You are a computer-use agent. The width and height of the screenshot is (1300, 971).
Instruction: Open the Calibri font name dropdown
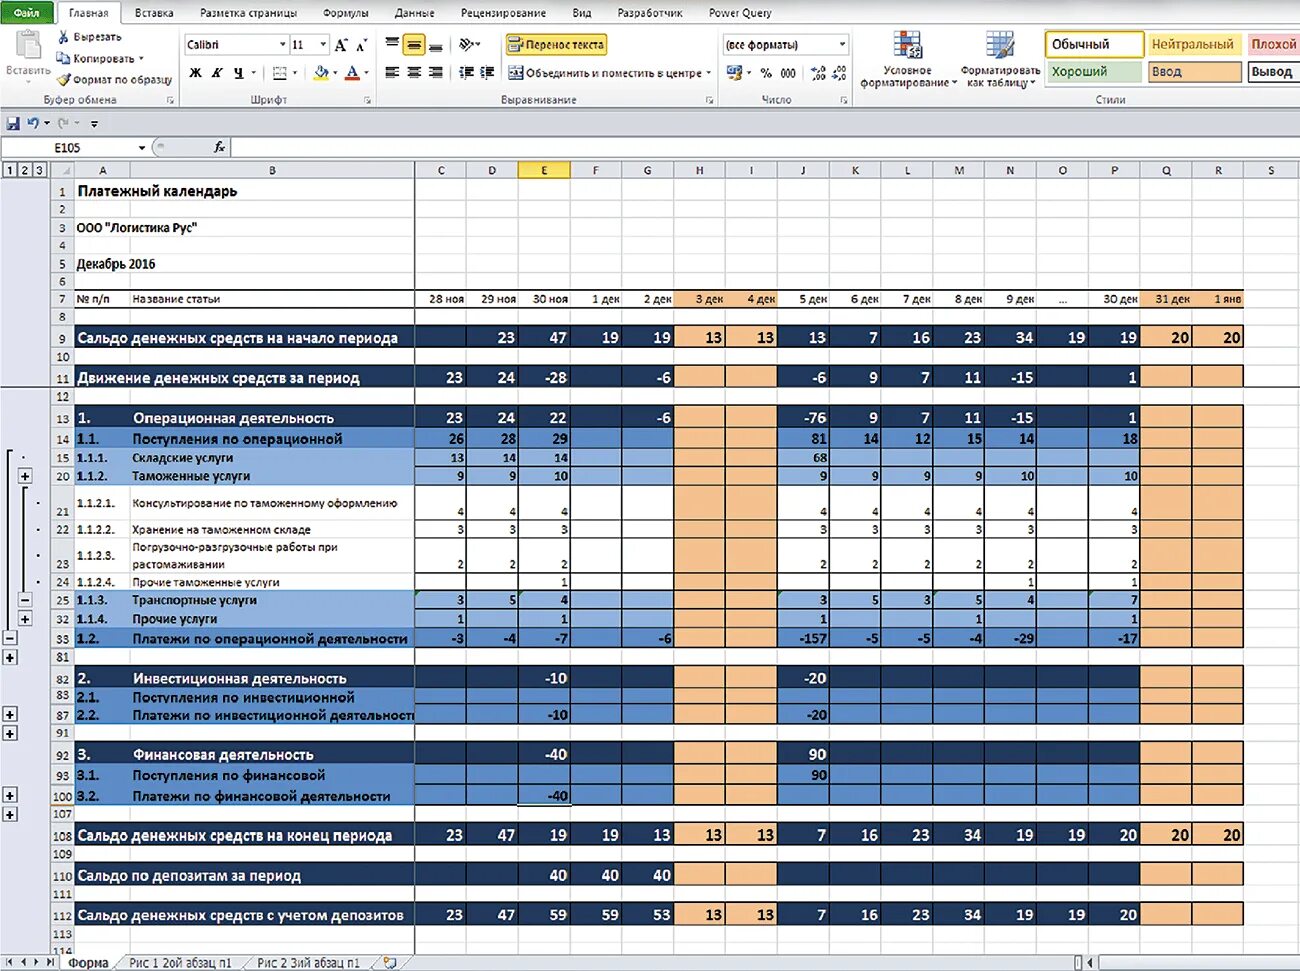coord(283,45)
